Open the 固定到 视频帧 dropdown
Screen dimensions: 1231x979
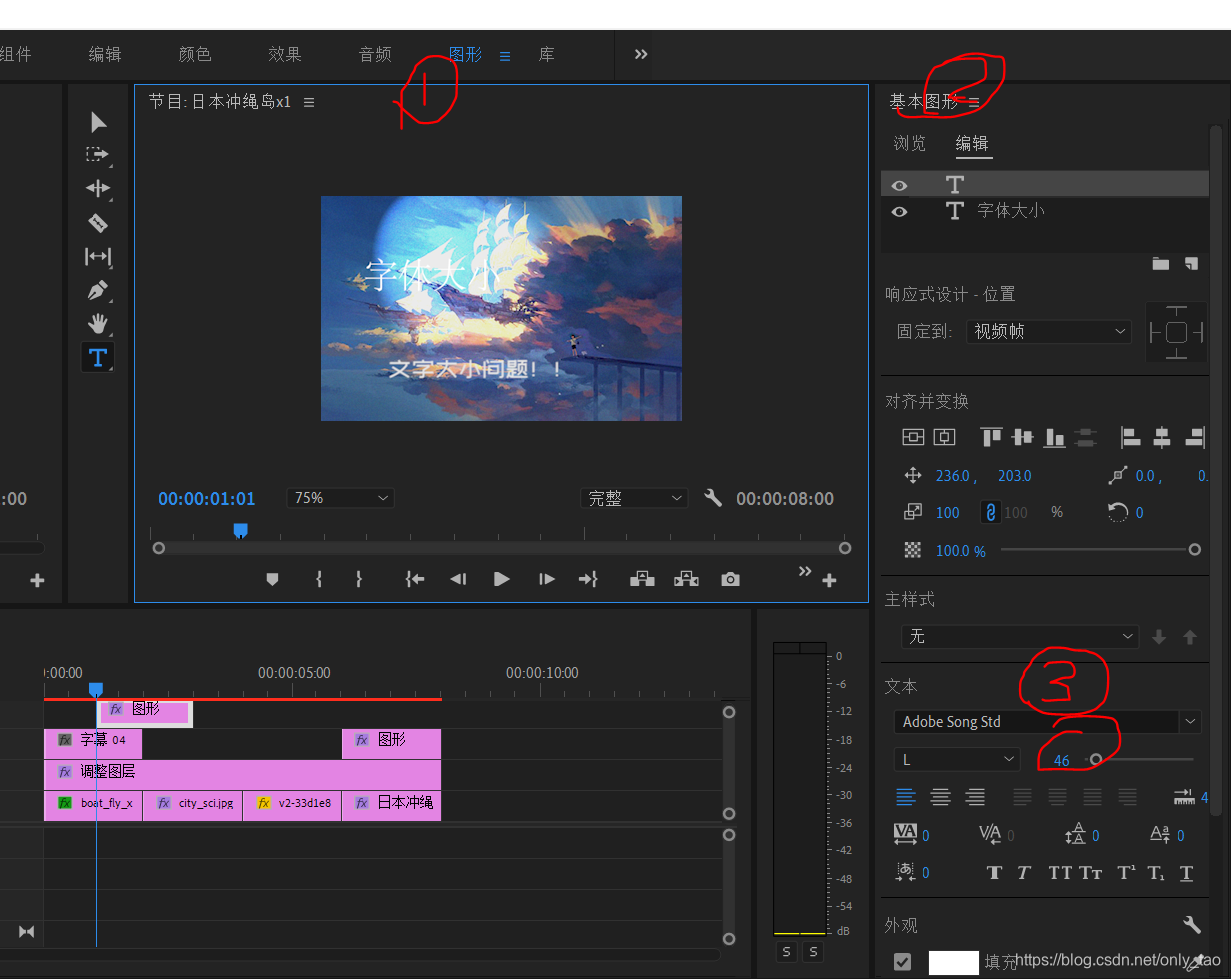point(1048,331)
